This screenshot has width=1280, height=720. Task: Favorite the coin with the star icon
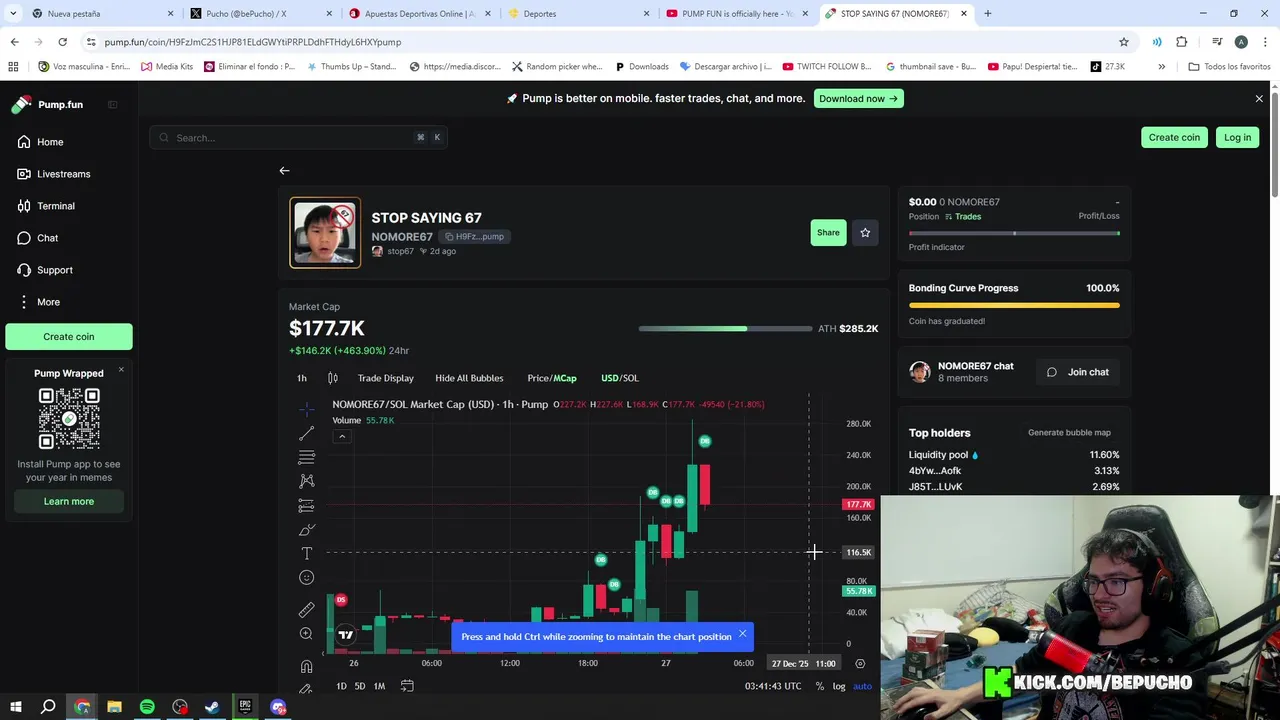pos(865,232)
